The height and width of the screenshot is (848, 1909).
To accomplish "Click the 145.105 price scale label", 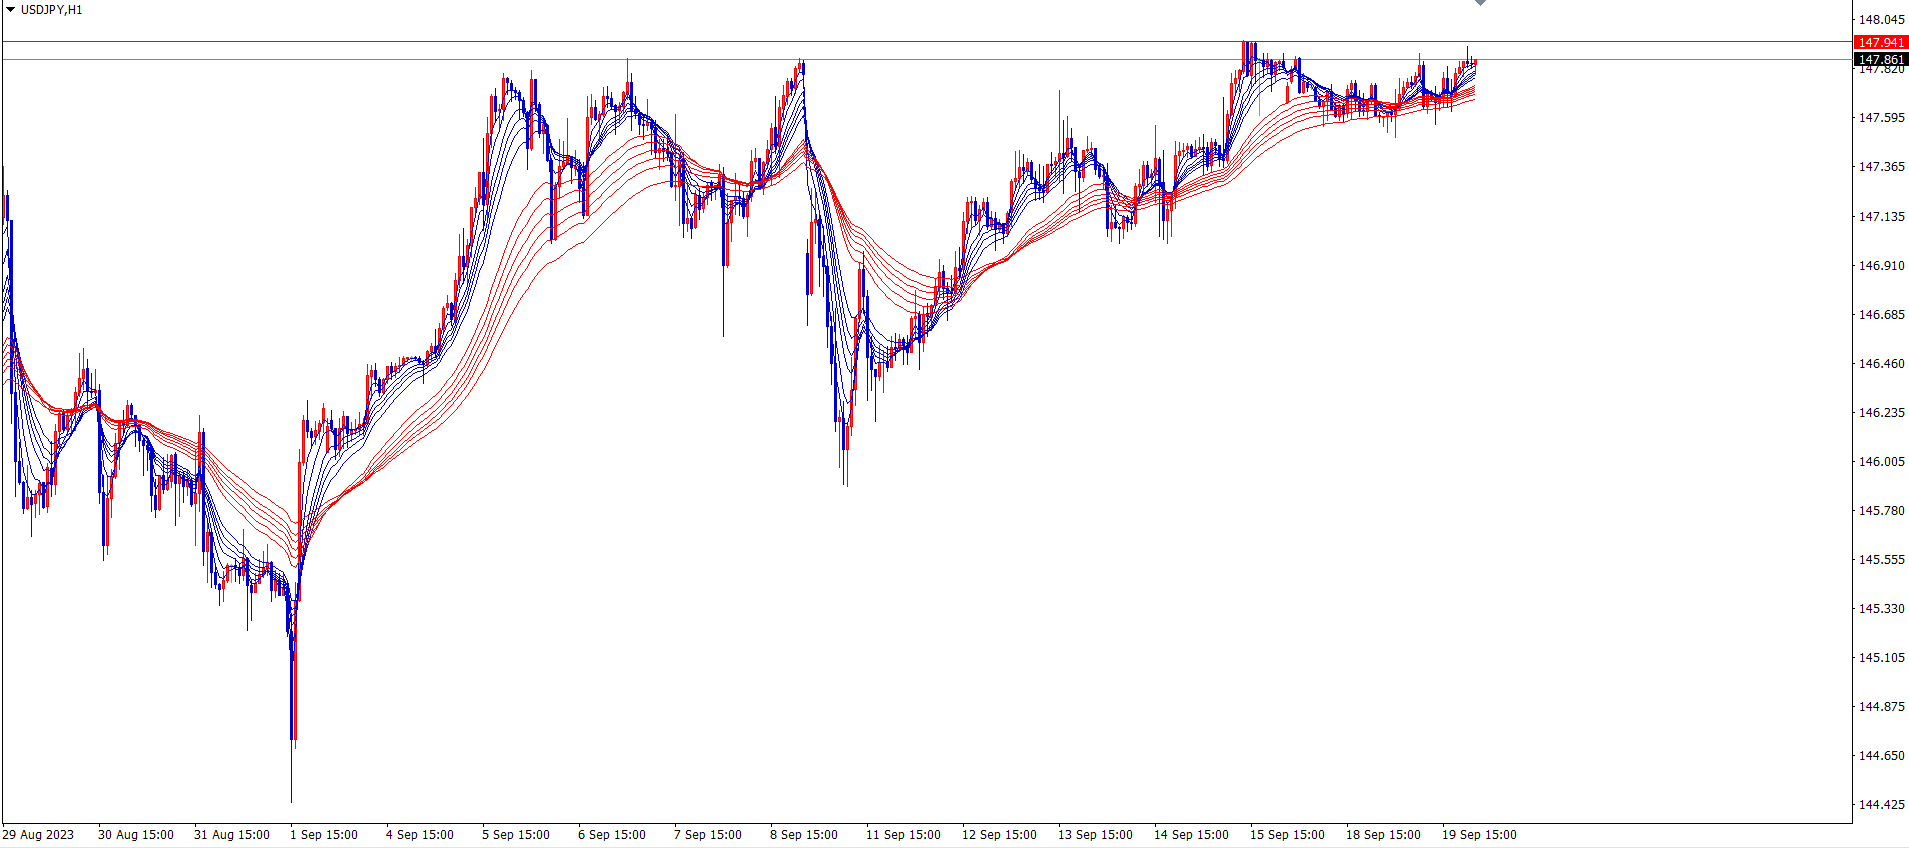I will [1881, 658].
